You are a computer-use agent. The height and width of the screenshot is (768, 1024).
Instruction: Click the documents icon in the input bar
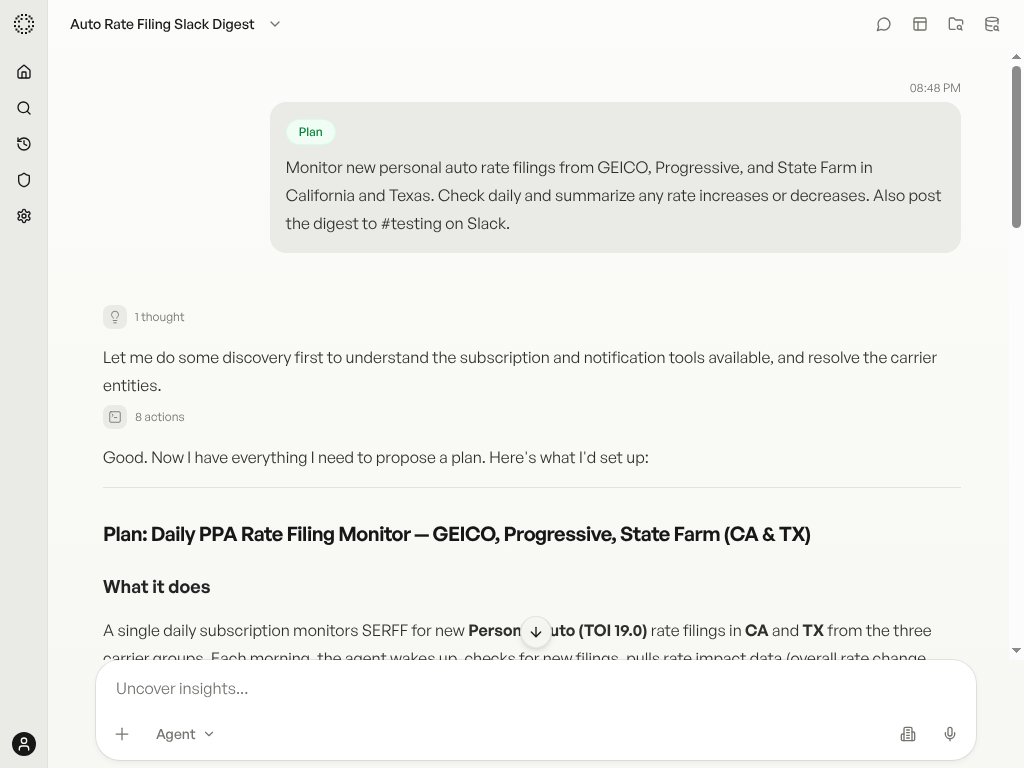pos(908,734)
